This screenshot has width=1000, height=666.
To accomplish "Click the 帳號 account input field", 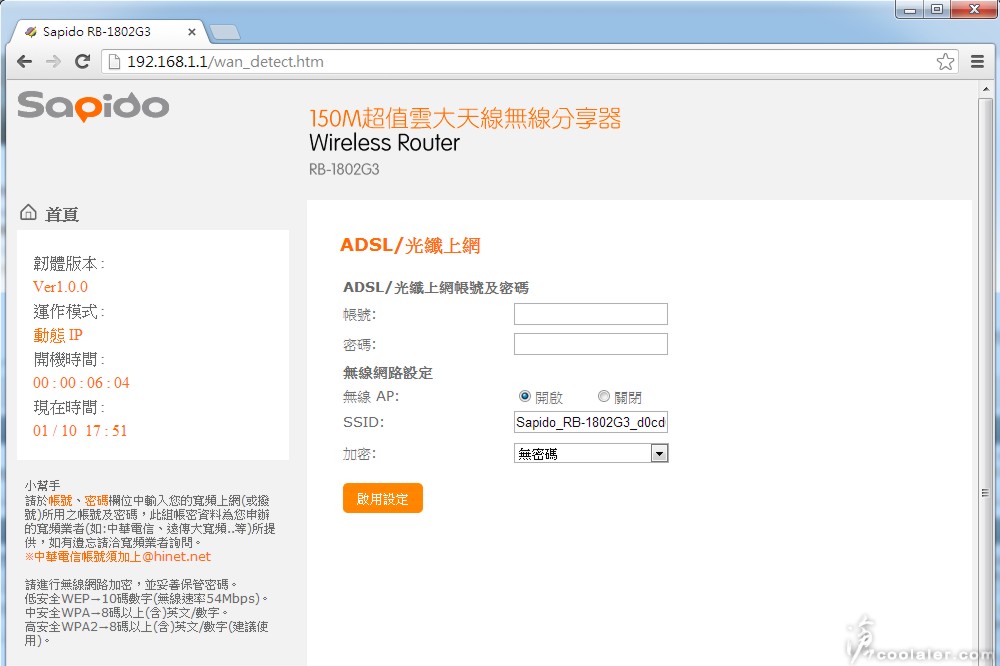I will click(591, 314).
